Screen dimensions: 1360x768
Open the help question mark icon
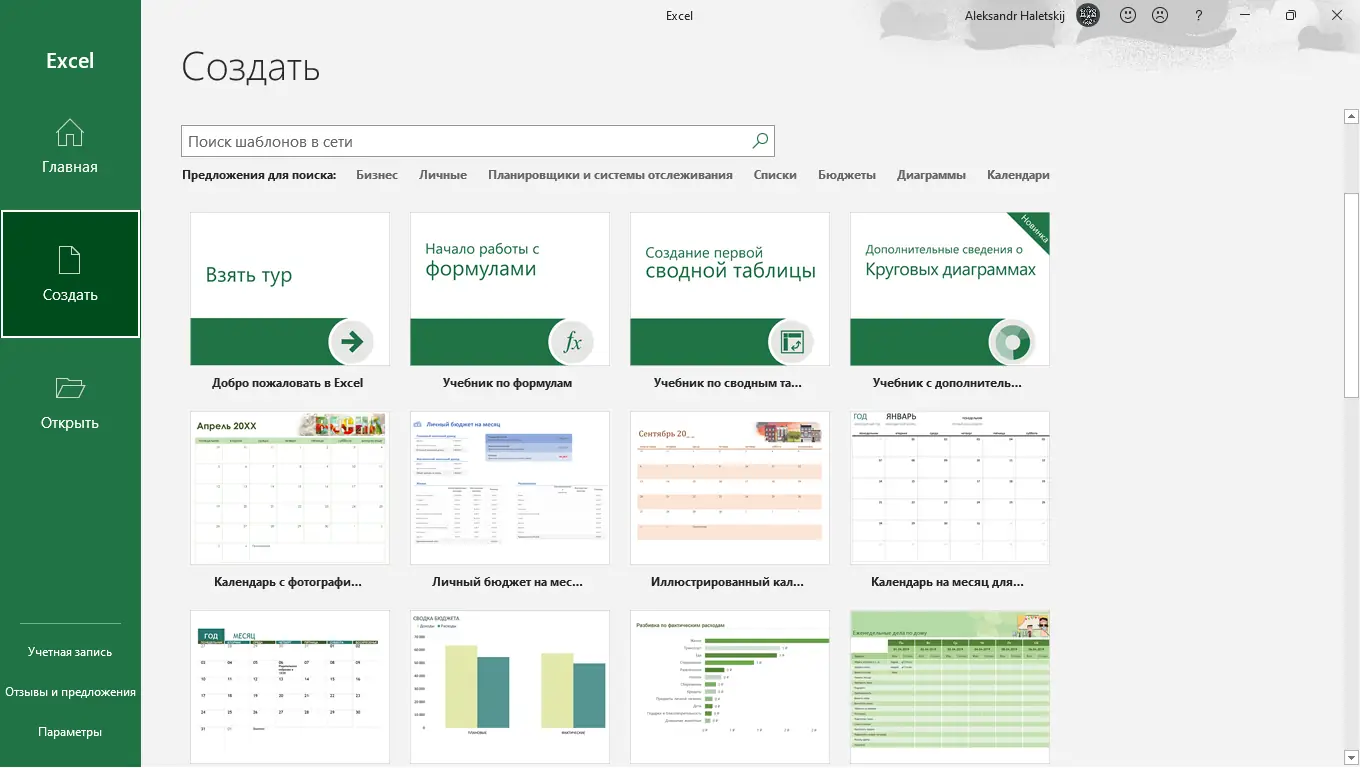[1199, 16]
